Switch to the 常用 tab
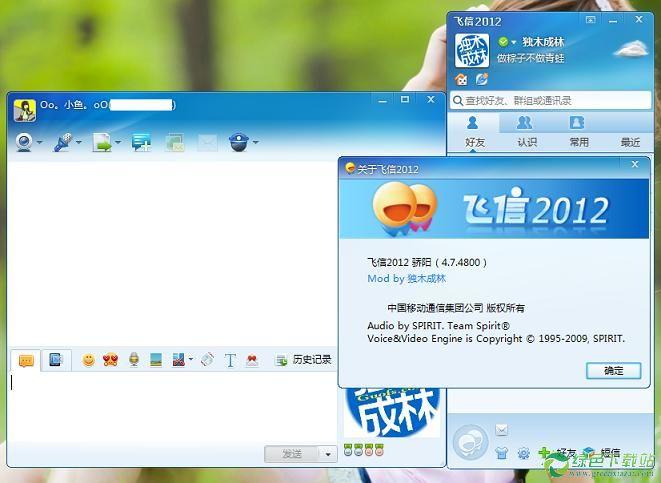This screenshot has width=661, height=483. 578,132
